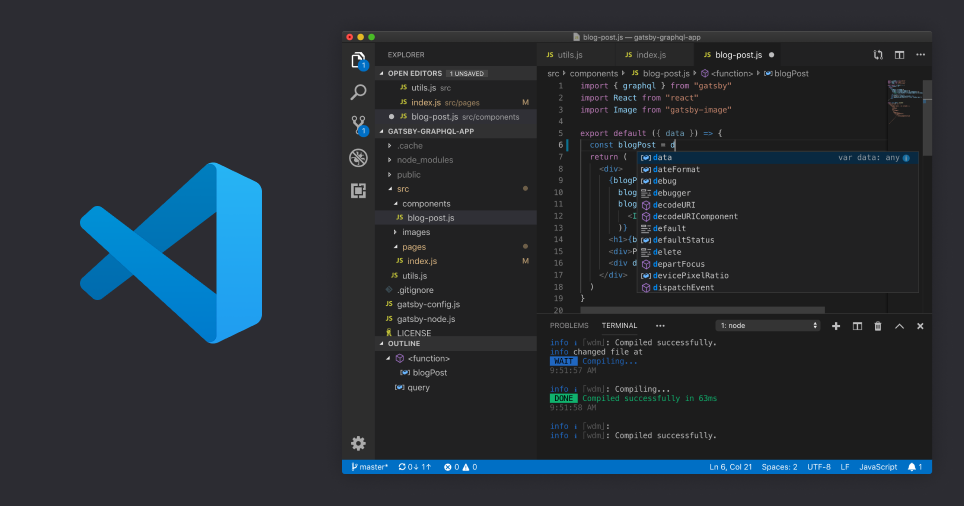Viewport: 964px width, 506px height.
Task: Click the components breadcrumb segment
Action: pos(593,73)
